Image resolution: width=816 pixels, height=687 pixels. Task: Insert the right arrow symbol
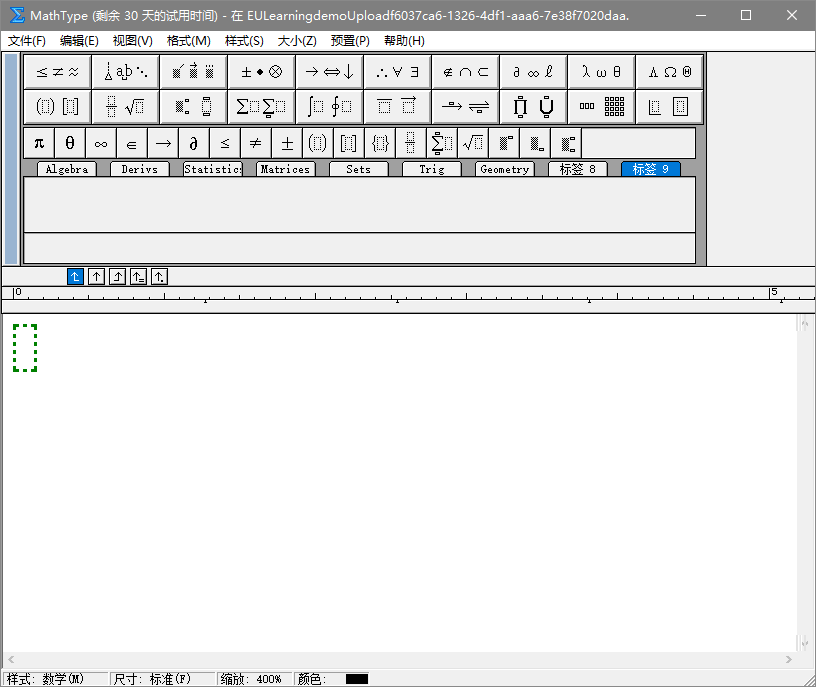coord(163,143)
